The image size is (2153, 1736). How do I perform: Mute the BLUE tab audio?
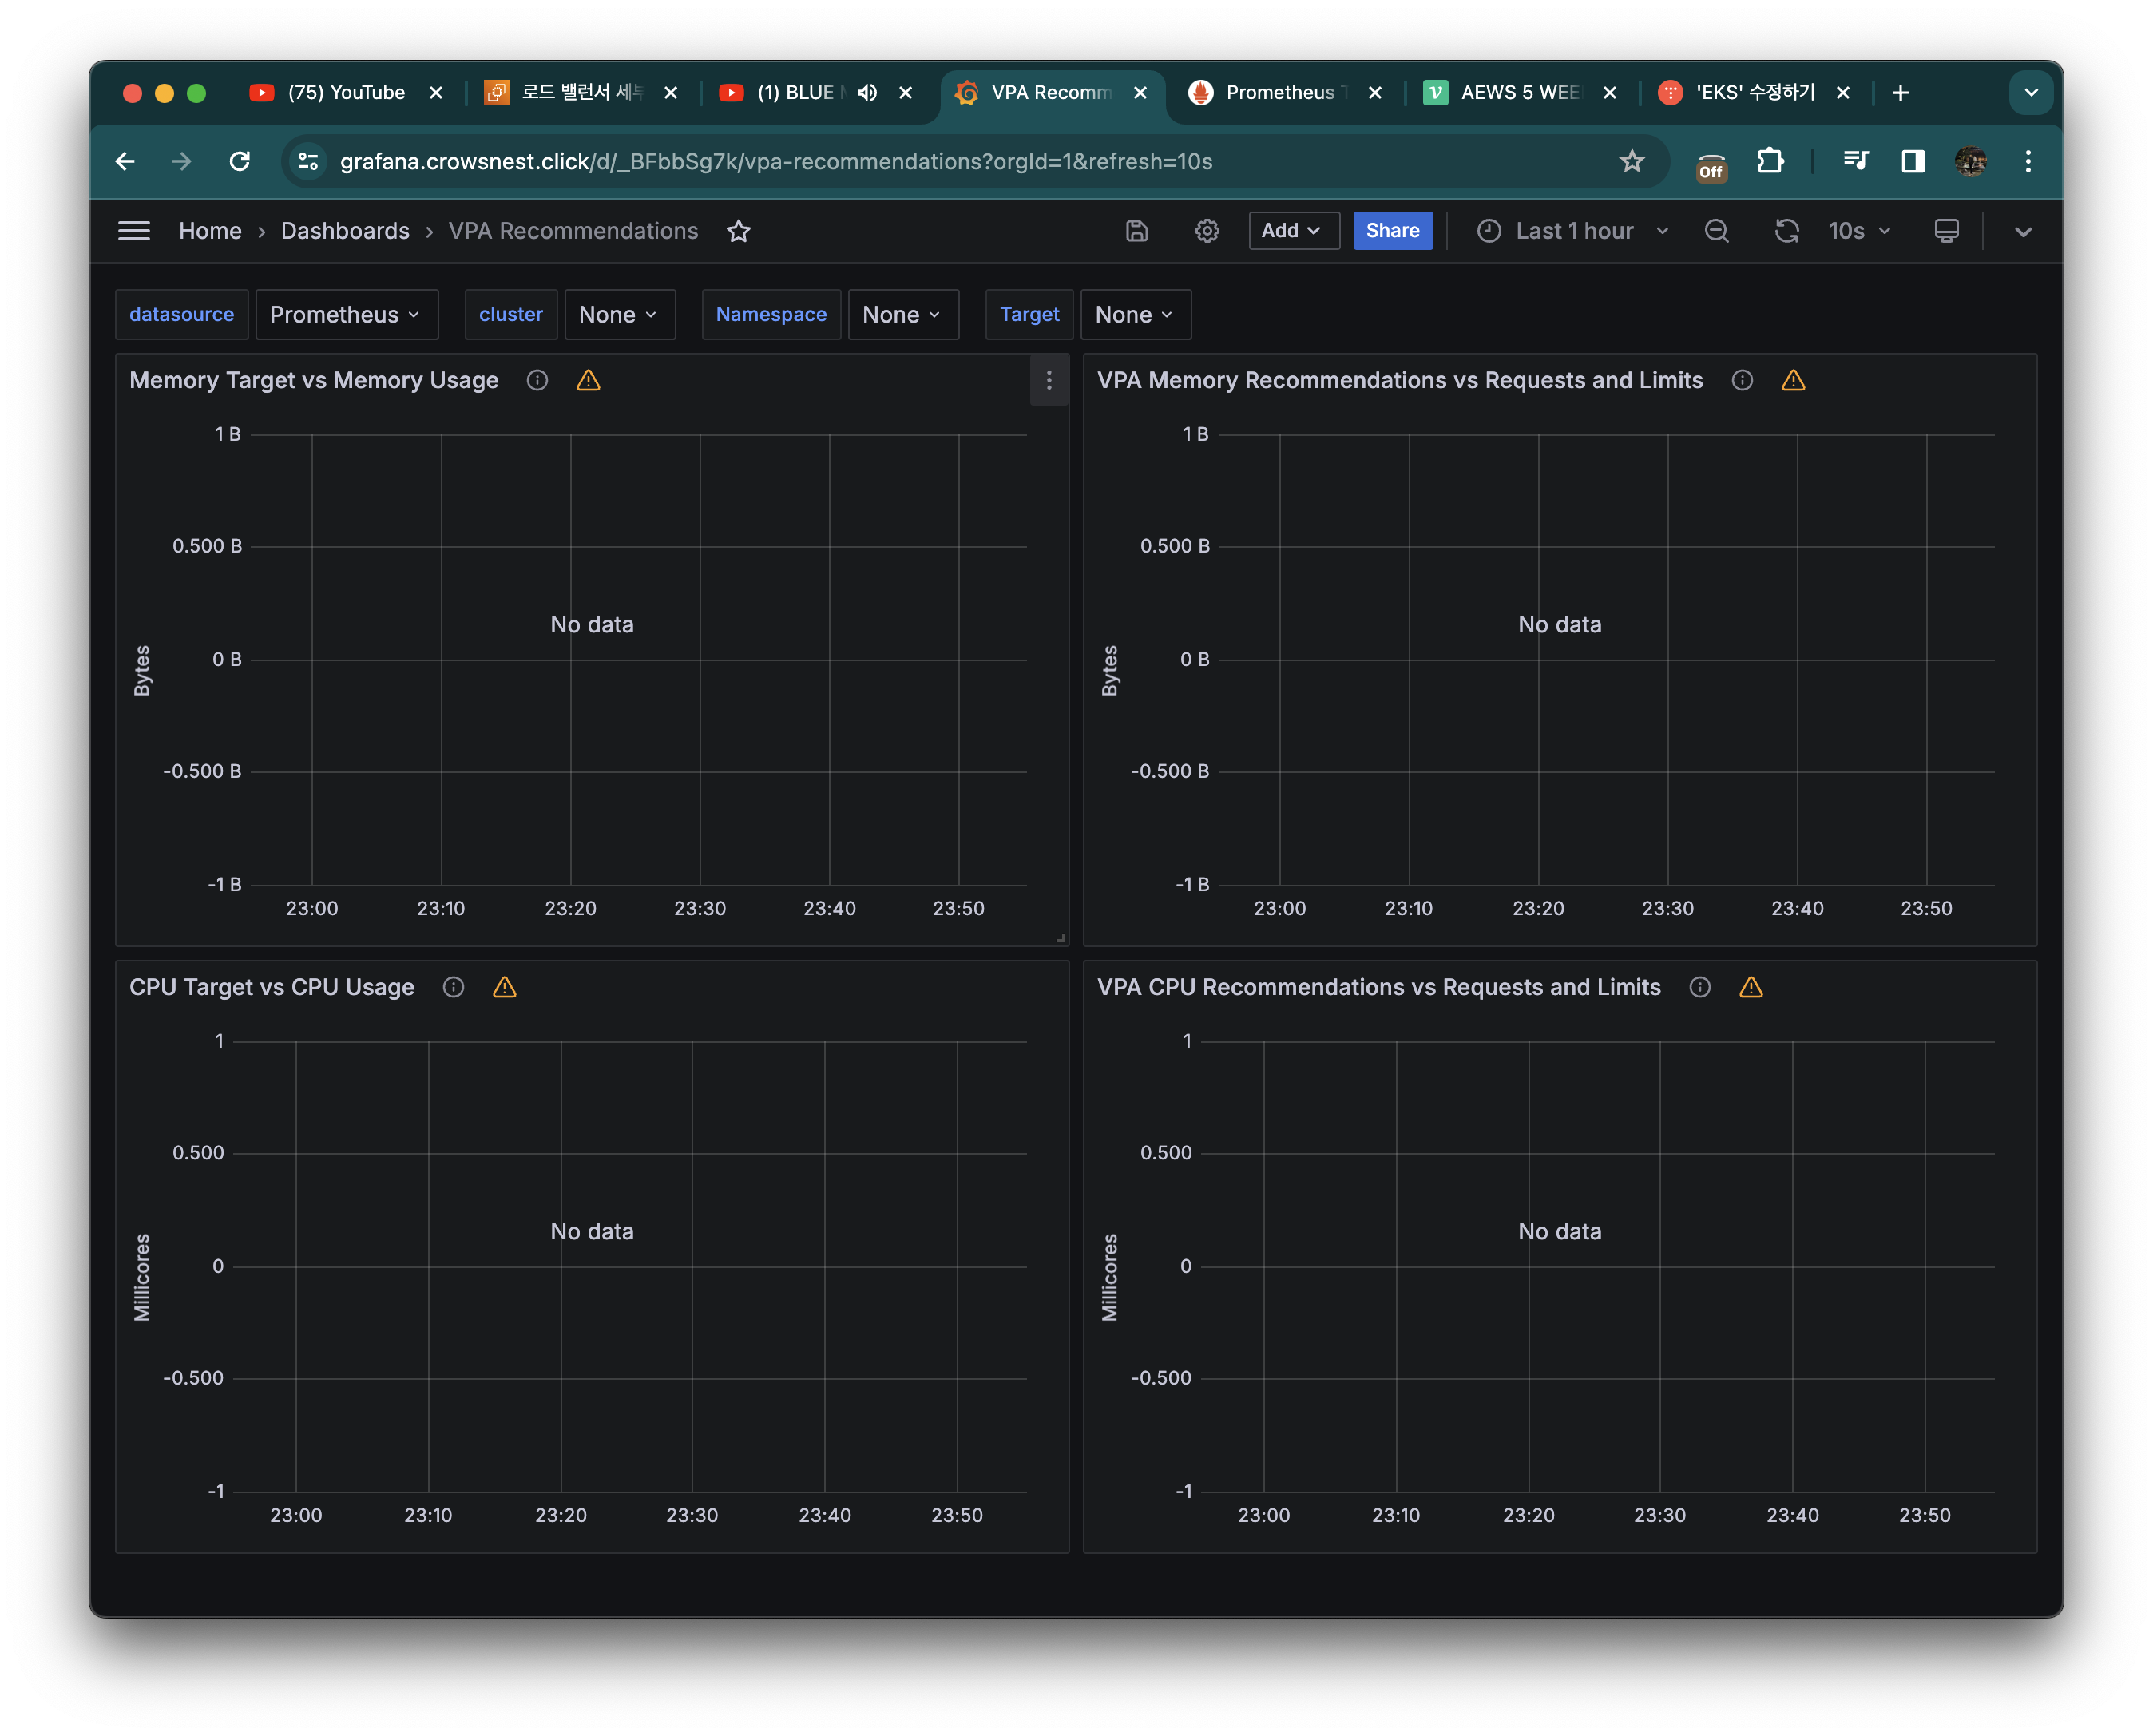[867, 93]
